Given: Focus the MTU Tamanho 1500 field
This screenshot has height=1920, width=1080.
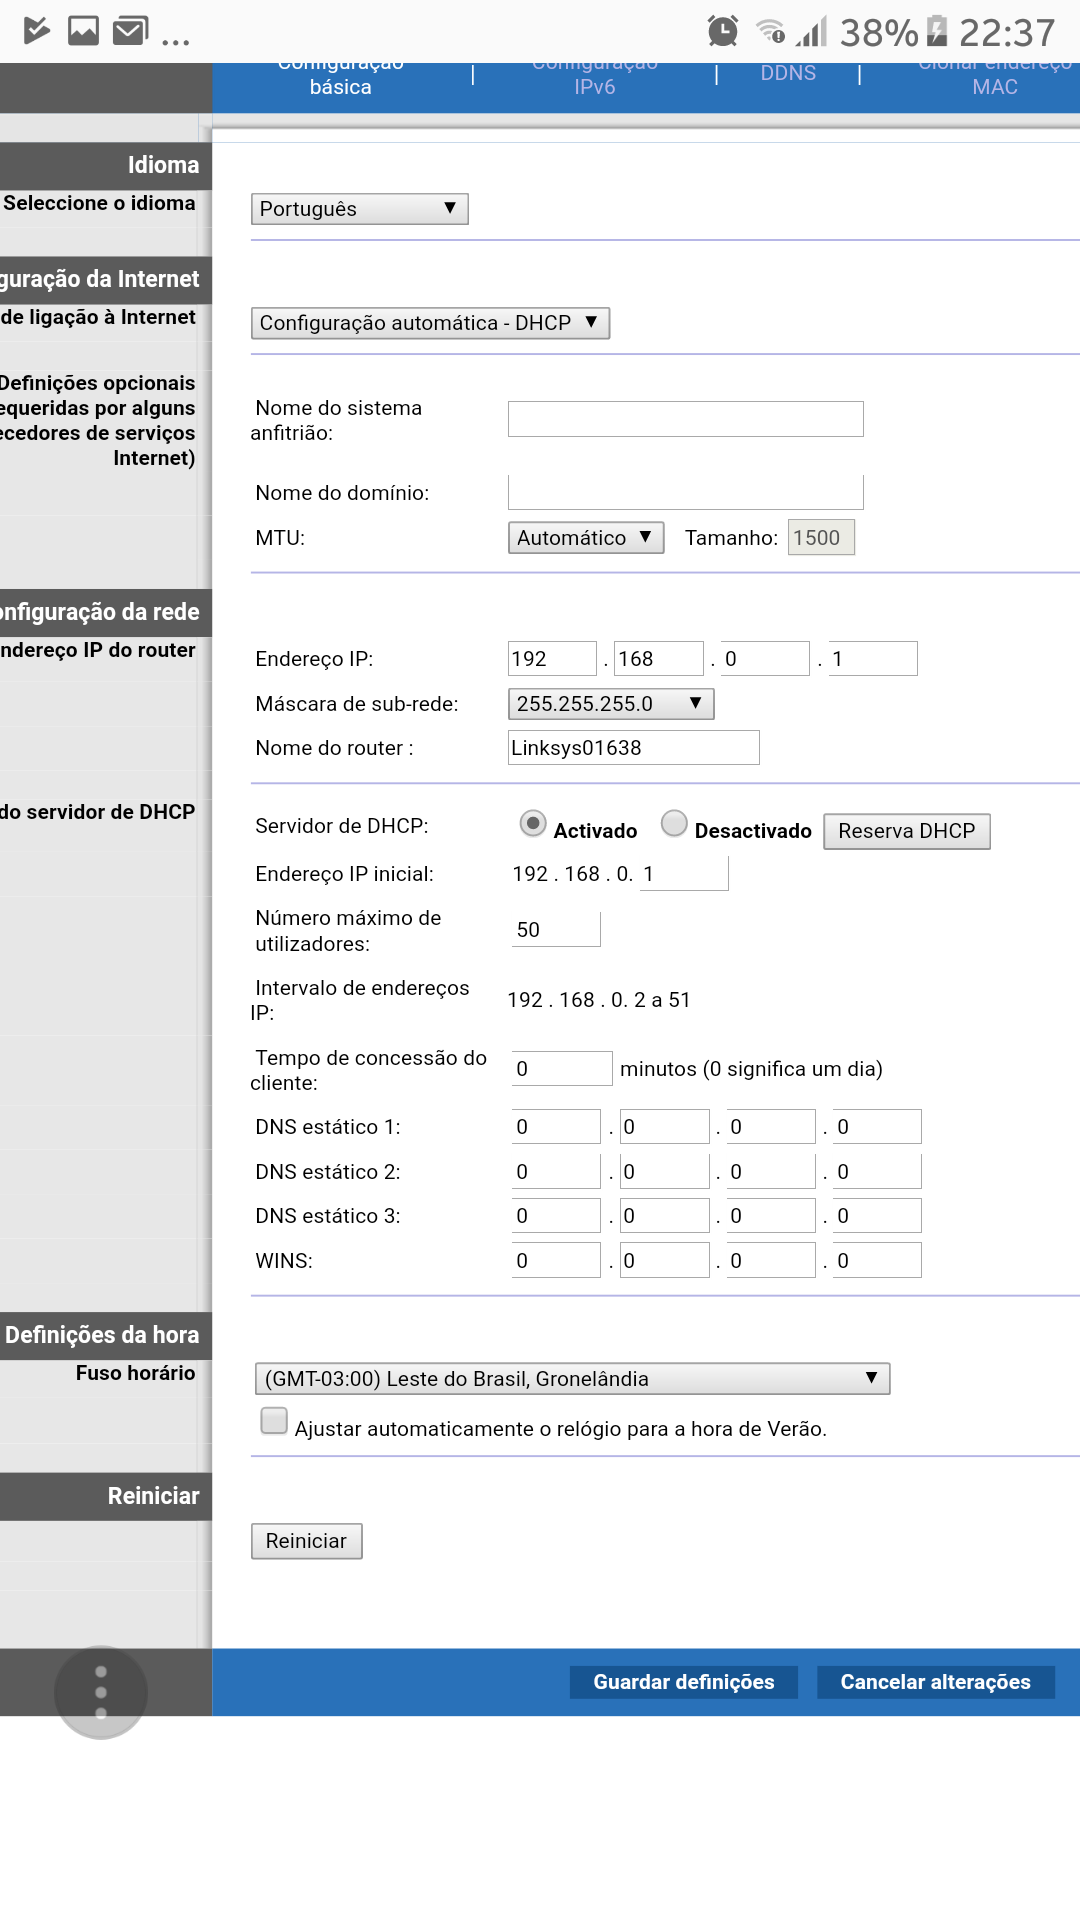Looking at the screenshot, I should pyautogui.click(x=821, y=538).
